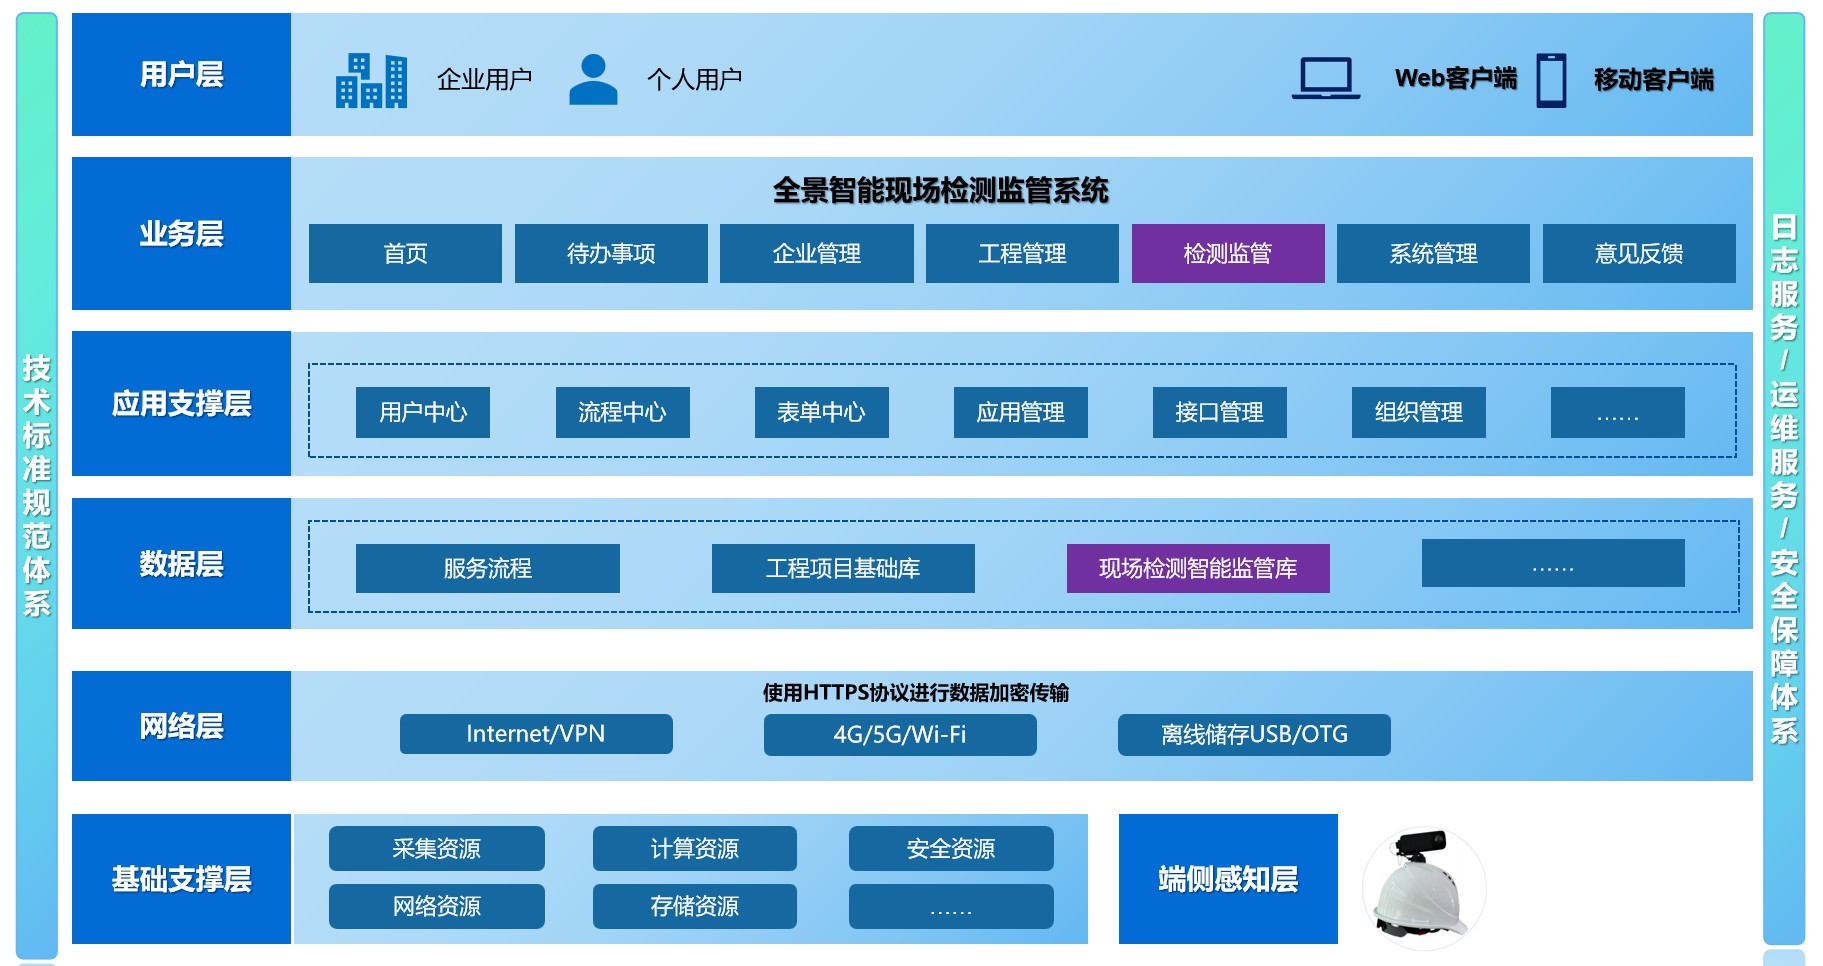The image size is (1823, 966).
Task: Open the 待办事项 module
Action: click(611, 254)
